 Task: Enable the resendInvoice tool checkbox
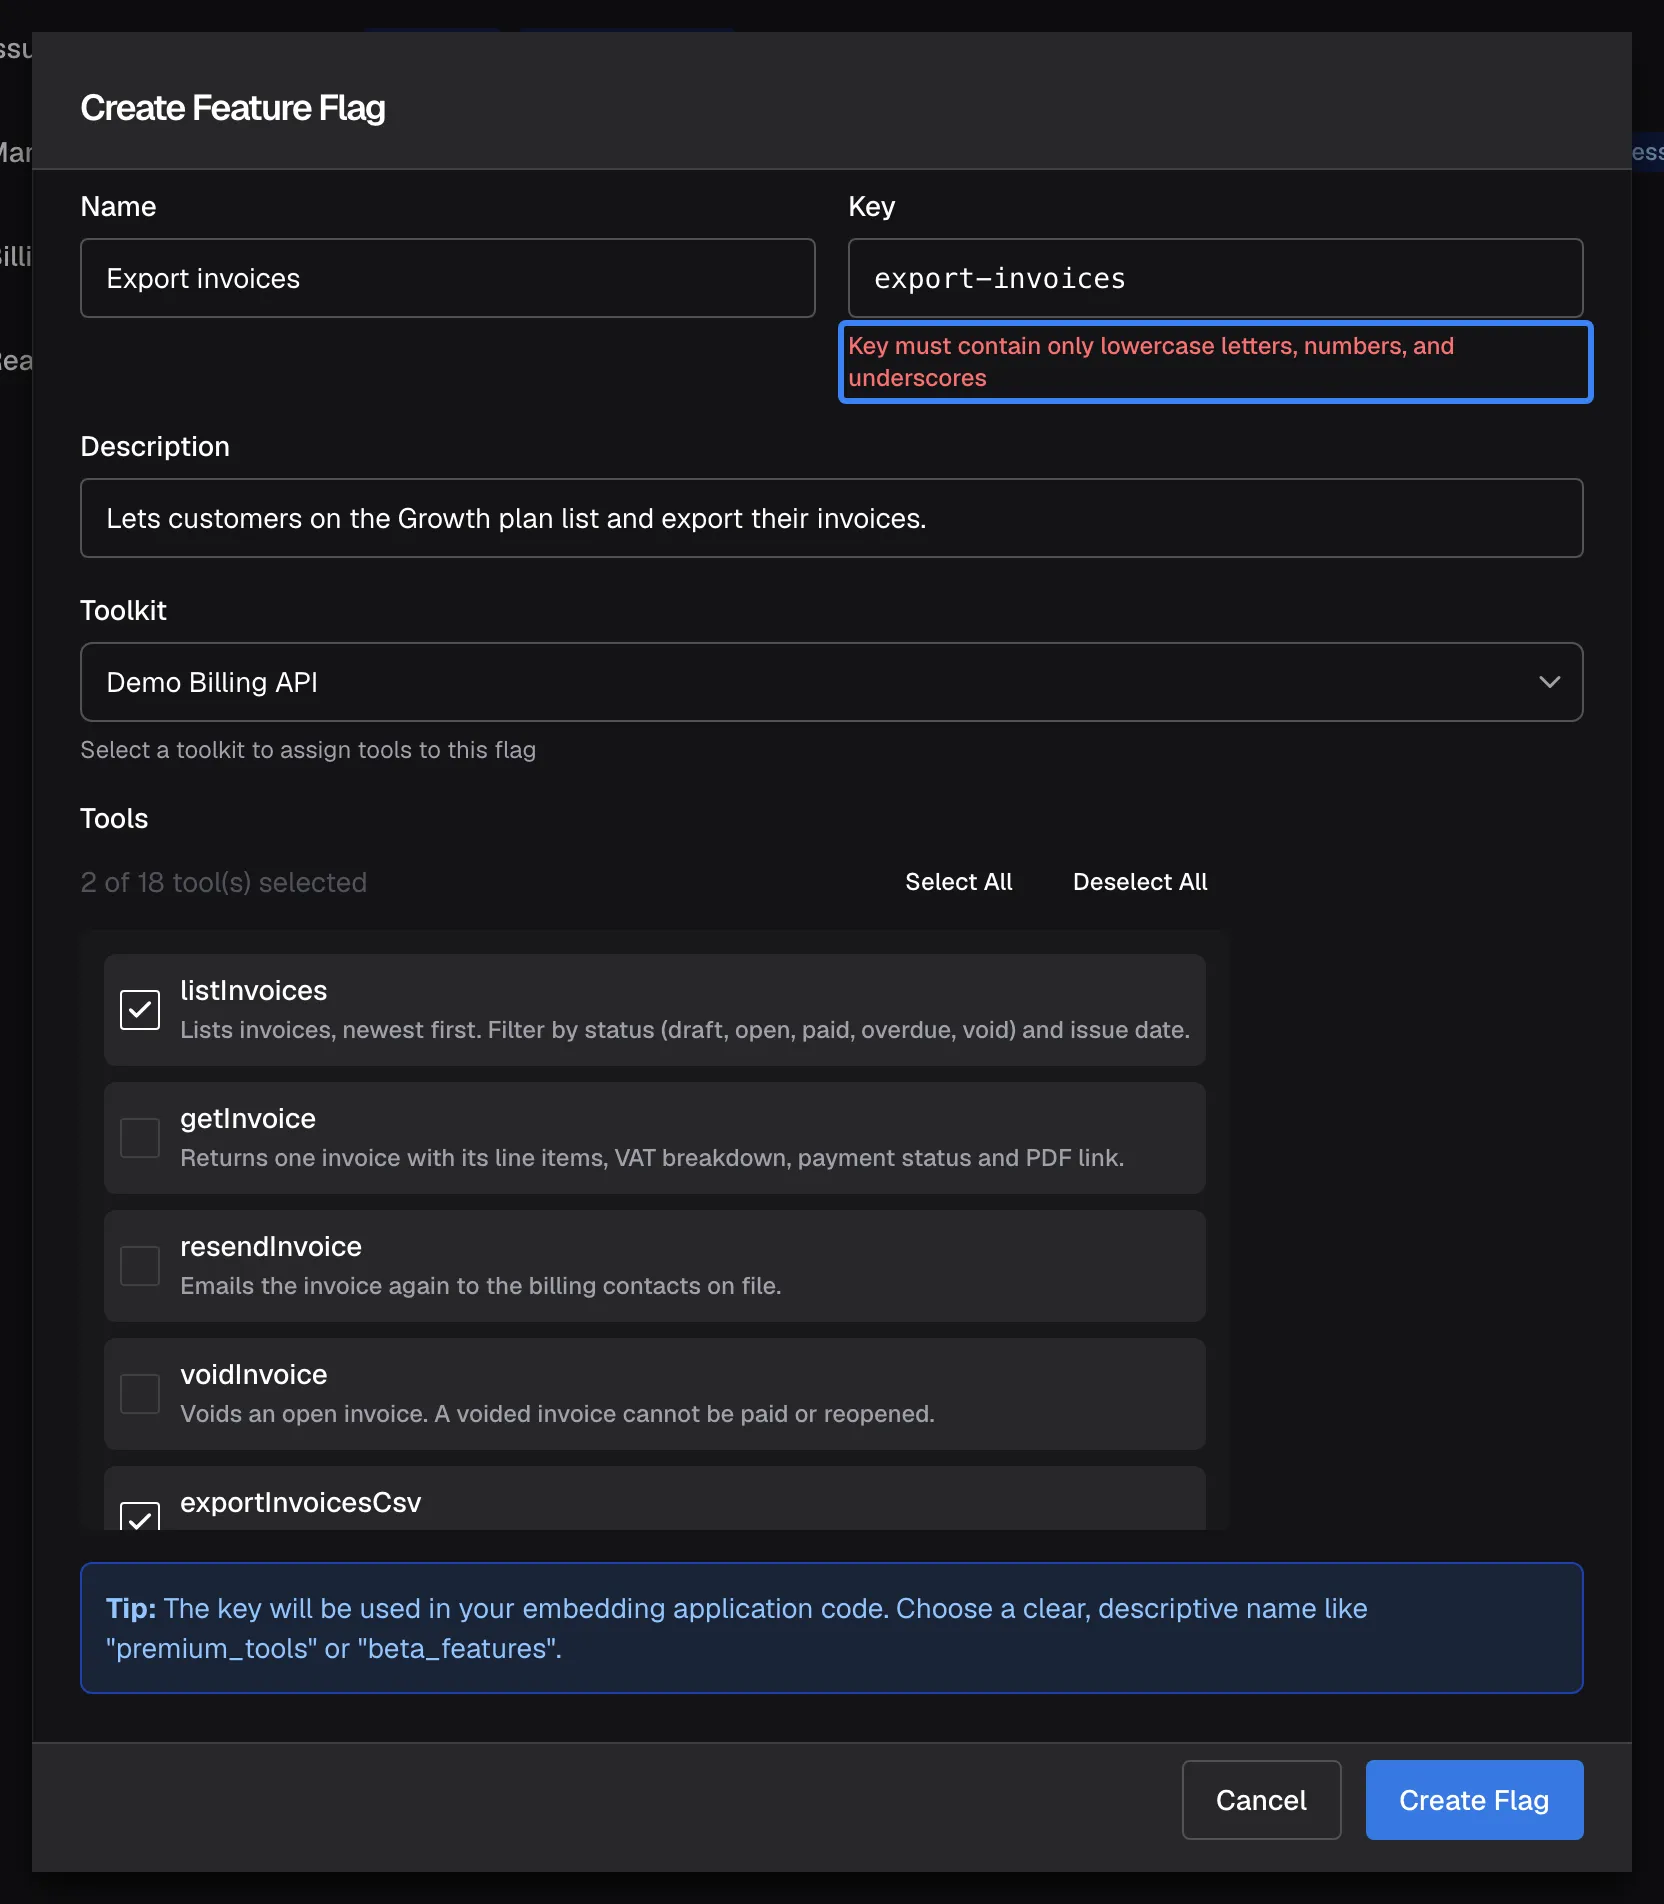[140, 1266]
